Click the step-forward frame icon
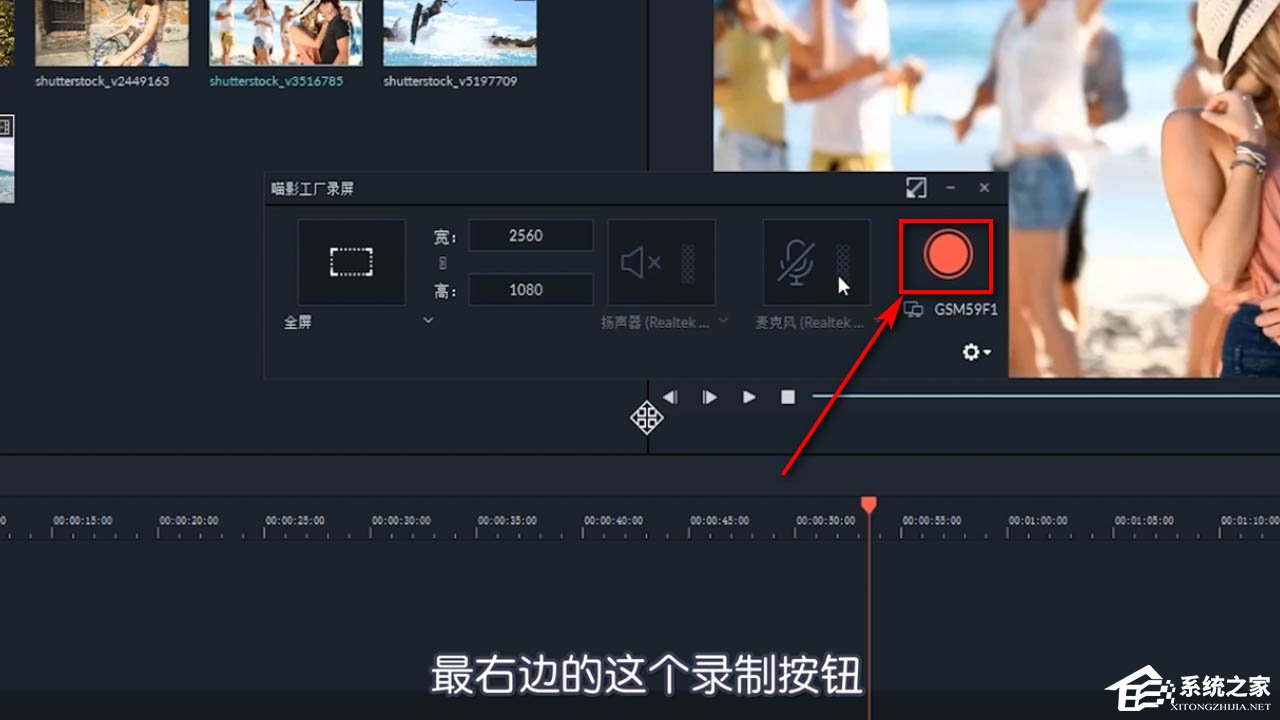The height and width of the screenshot is (720, 1280). [x=710, y=397]
